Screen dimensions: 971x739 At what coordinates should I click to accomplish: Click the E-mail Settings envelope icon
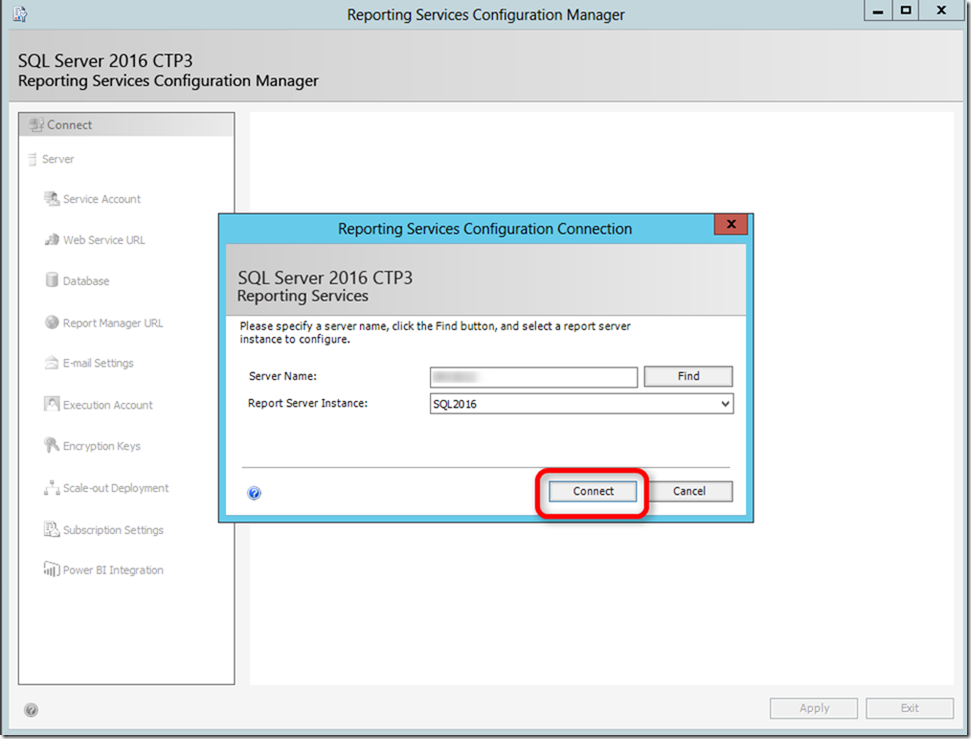coord(51,362)
